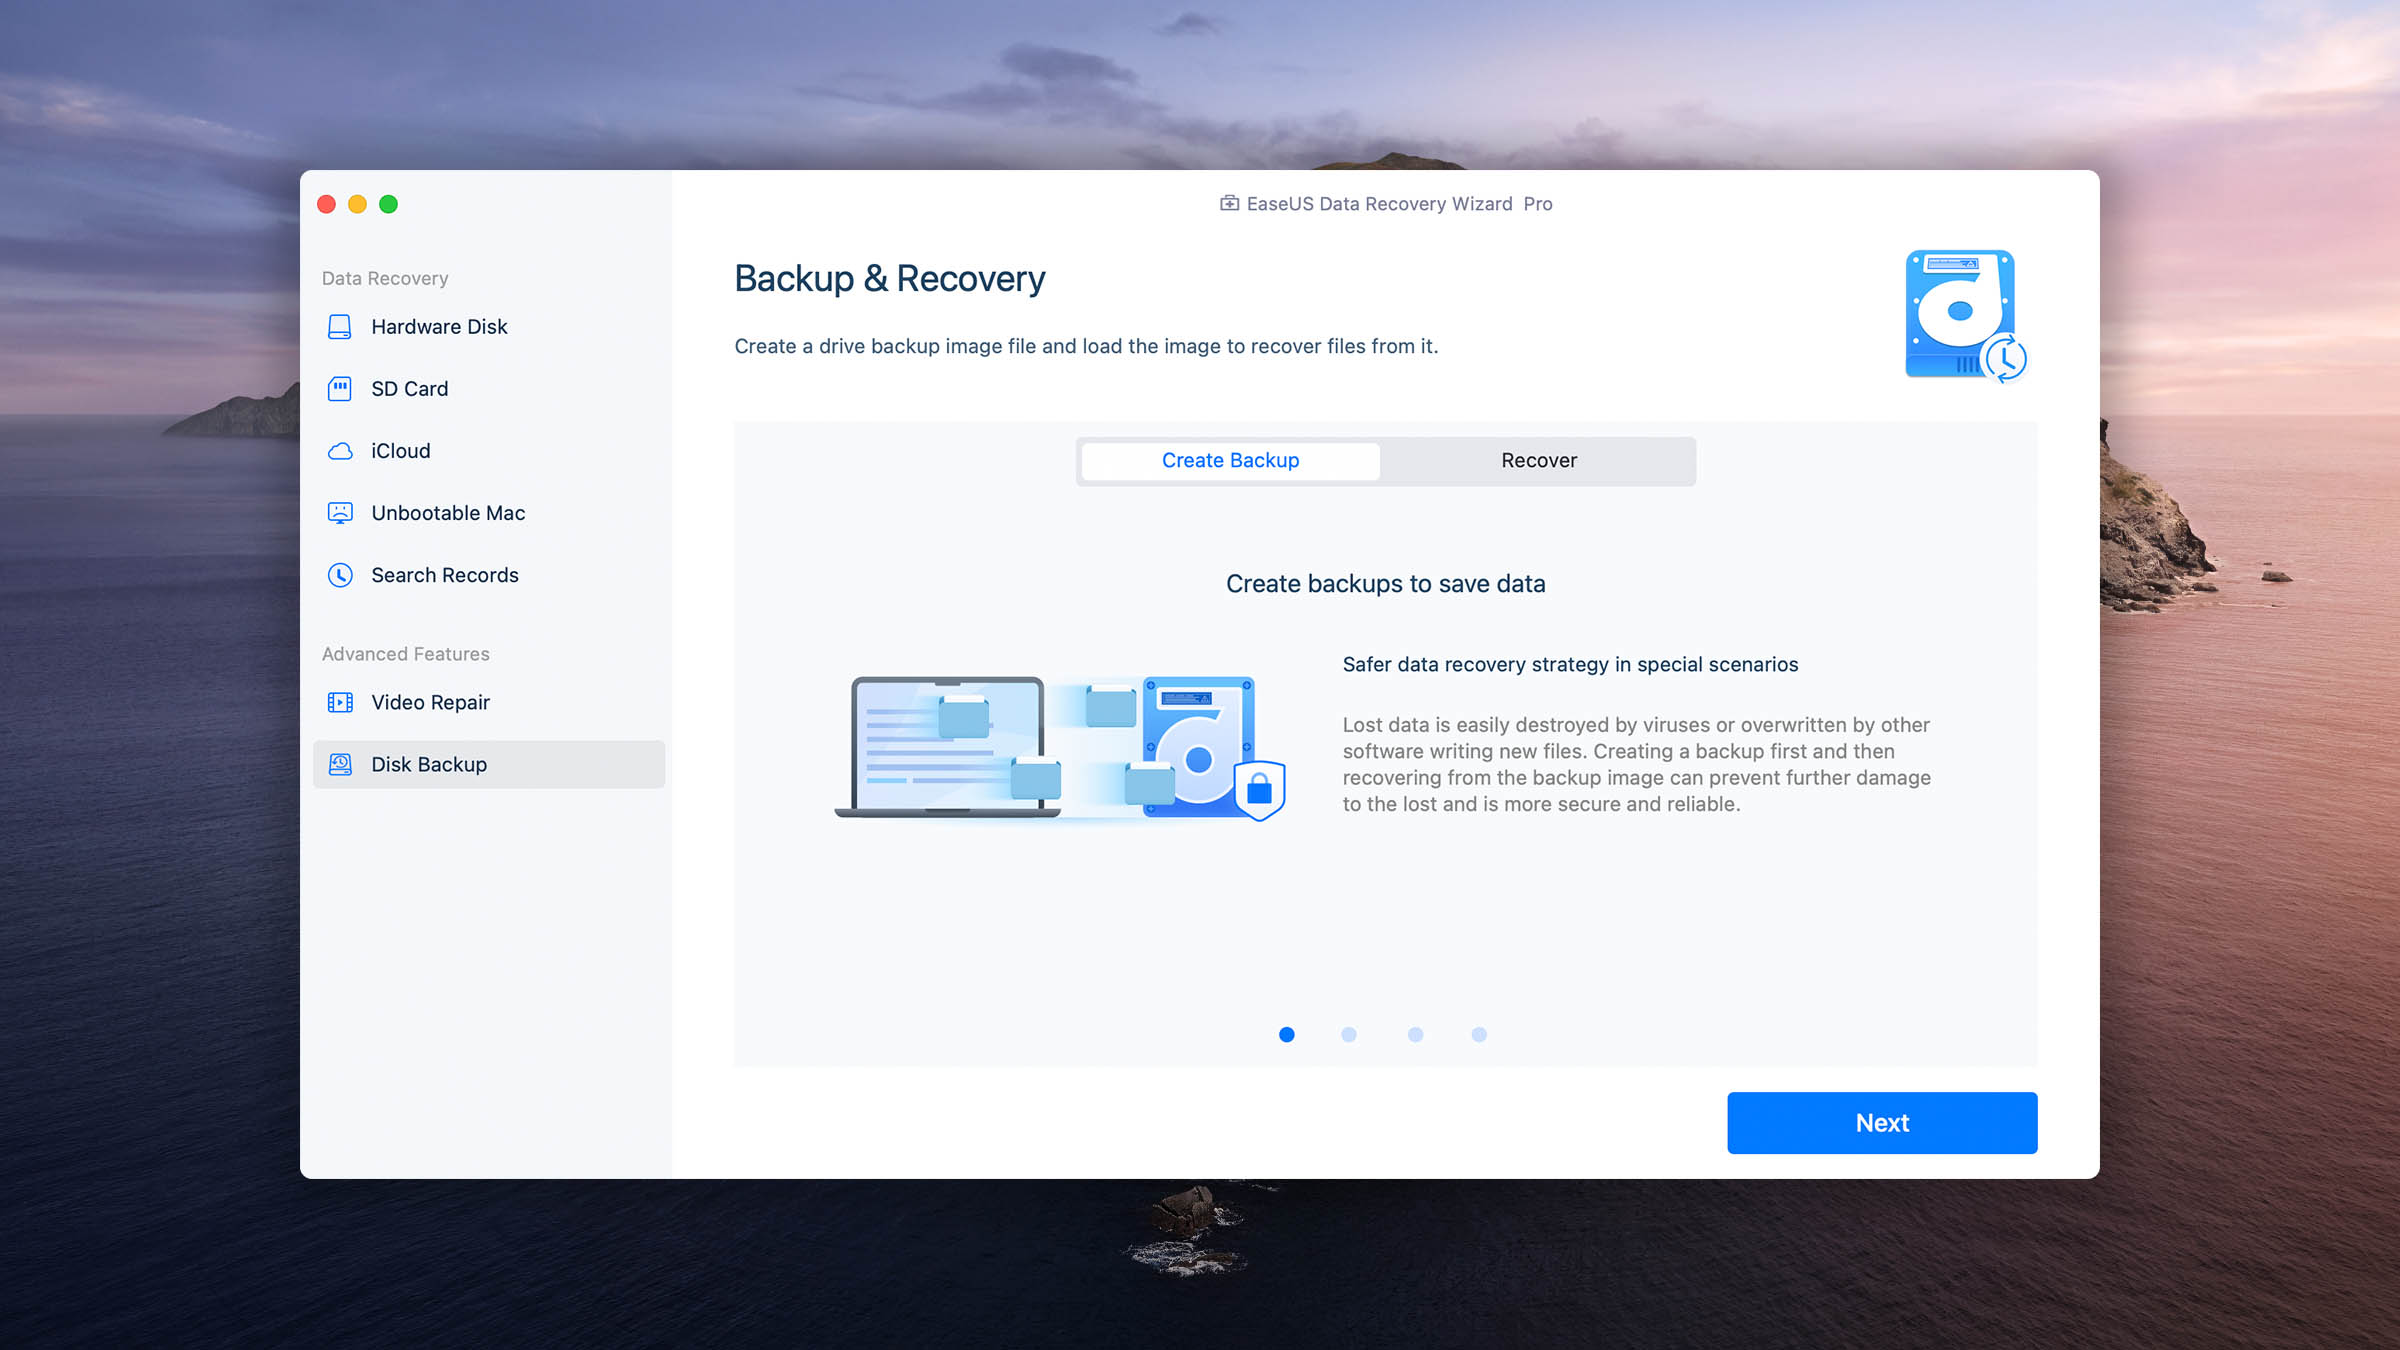Screen dimensions: 2400x1350
Task: Expand the Data Recovery sidebar section
Action: coord(384,277)
